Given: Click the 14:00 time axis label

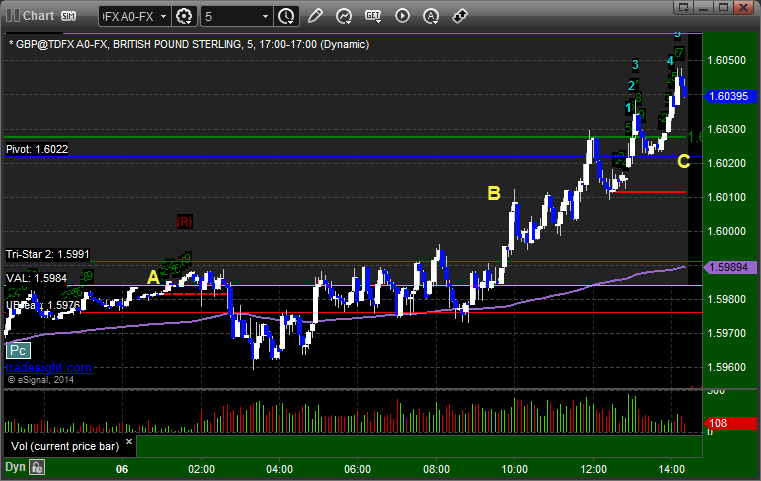Looking at the screenshot, I should [x=672, y=469].
